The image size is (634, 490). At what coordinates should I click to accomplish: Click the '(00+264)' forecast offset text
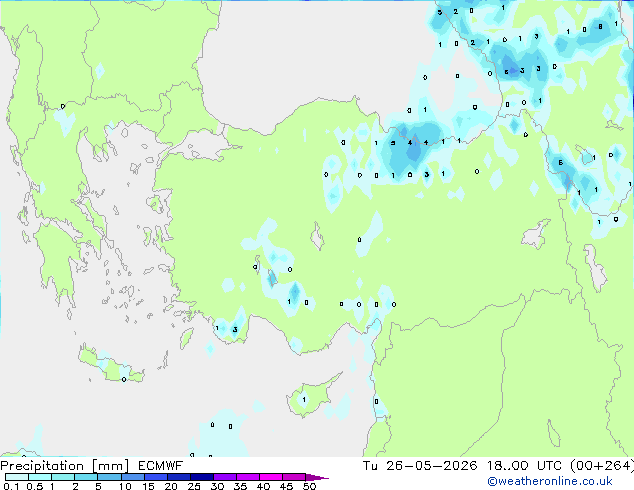602,466
